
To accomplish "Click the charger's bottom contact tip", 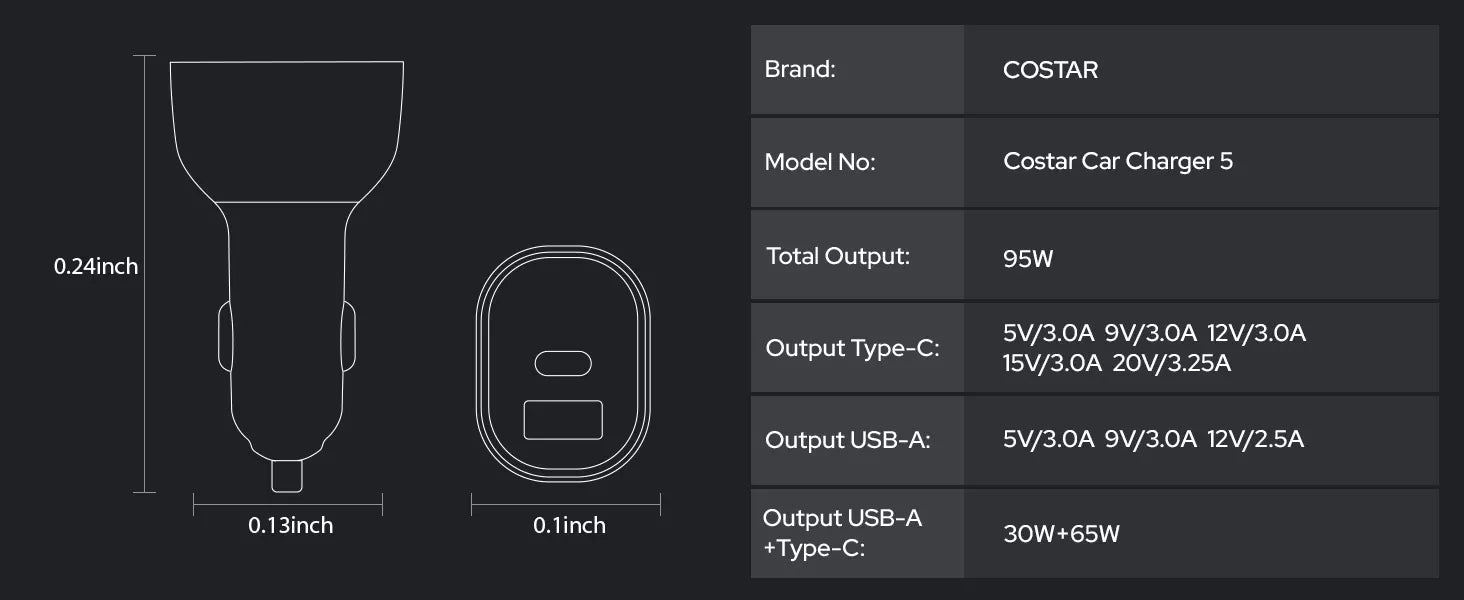I will click(x=286, y=476).
